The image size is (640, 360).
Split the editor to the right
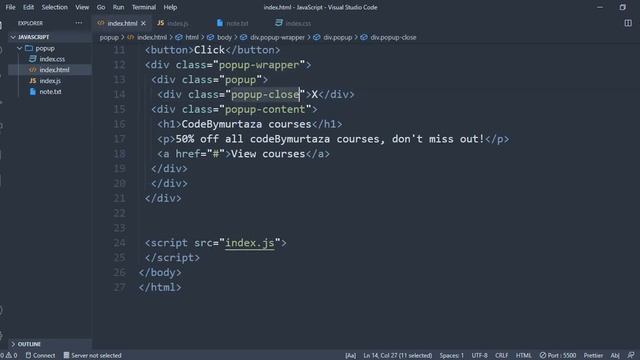[628, 23]
